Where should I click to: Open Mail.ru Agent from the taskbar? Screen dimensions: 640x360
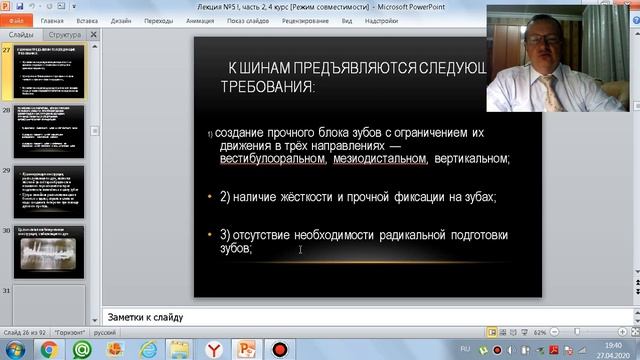(82, 350)
